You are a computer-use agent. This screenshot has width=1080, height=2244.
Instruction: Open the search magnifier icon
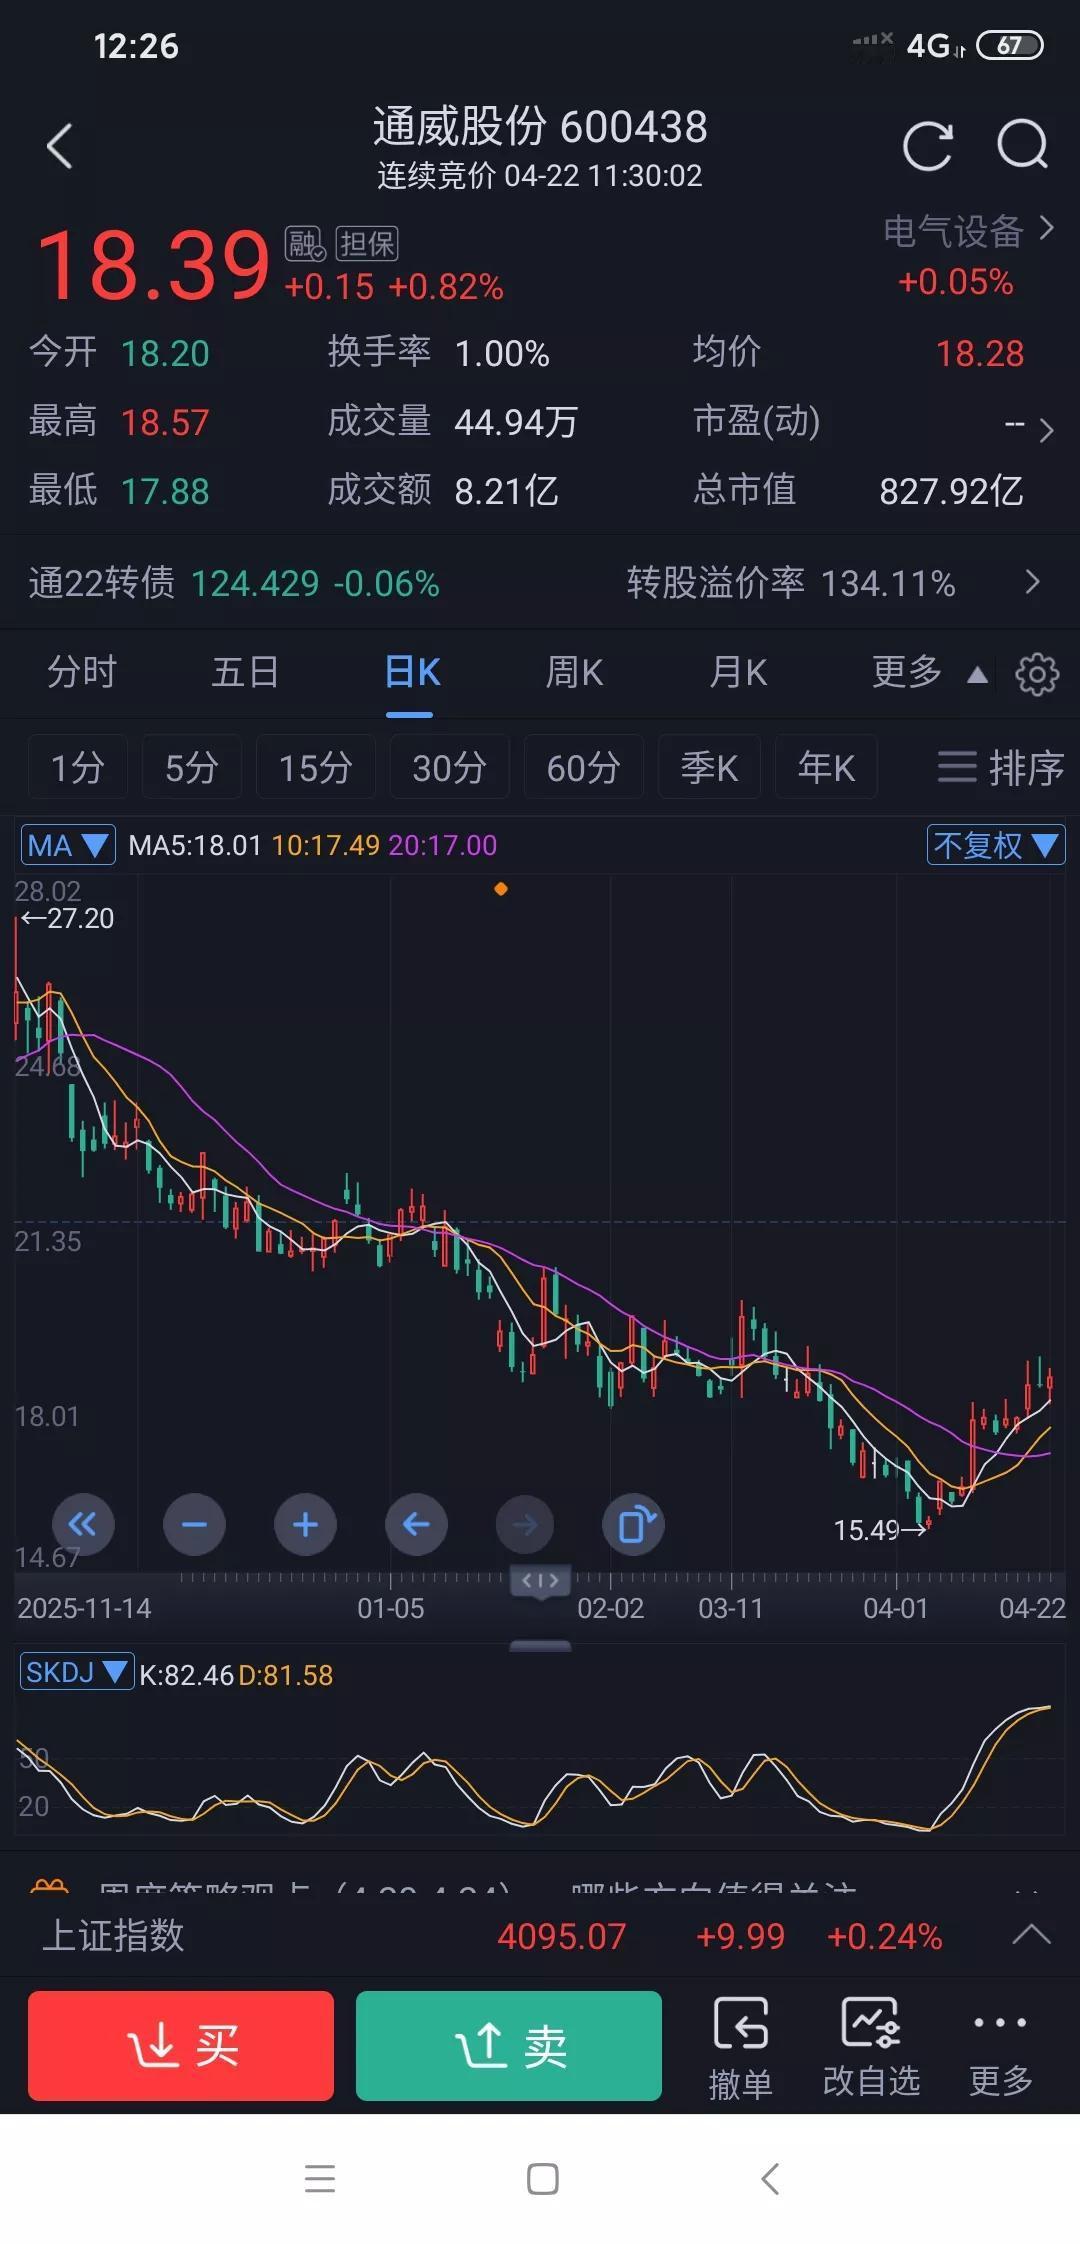(1023, 147)
